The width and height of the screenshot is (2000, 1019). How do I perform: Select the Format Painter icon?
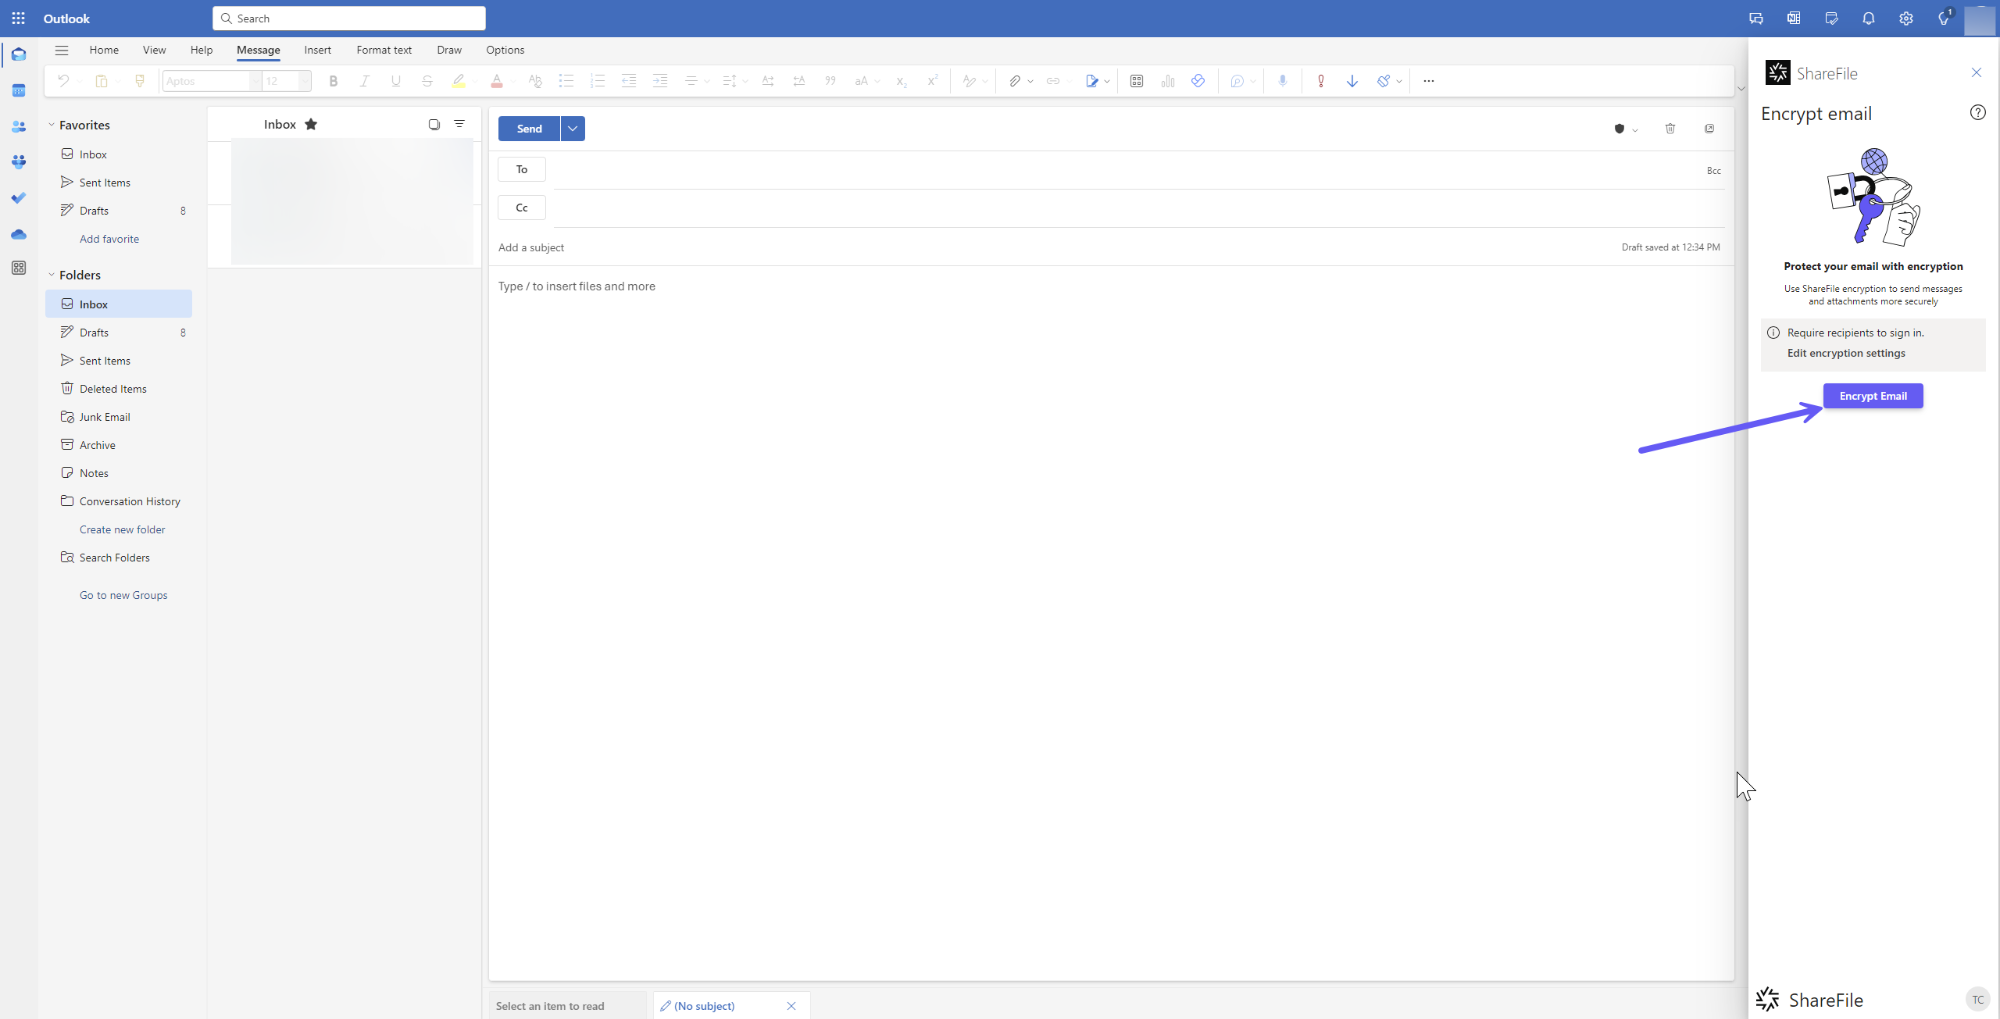click(x=140, y=81)
